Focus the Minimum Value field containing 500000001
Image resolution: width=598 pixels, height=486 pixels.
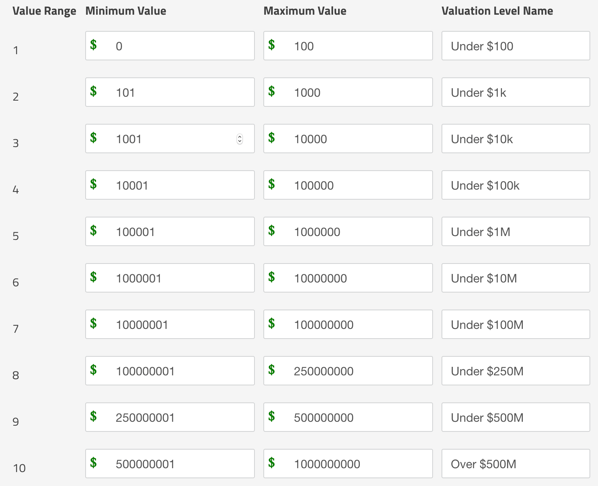[x=170, y=464]
